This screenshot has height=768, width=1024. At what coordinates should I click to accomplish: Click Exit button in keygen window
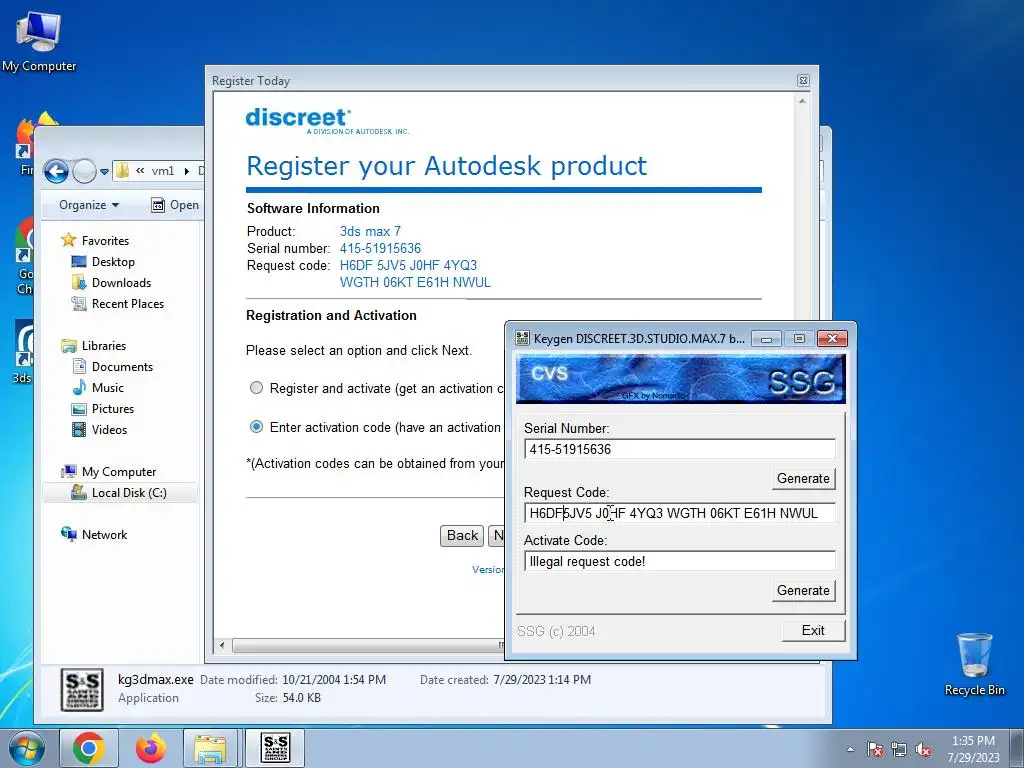pyautogui.click(x=813, y=630)
